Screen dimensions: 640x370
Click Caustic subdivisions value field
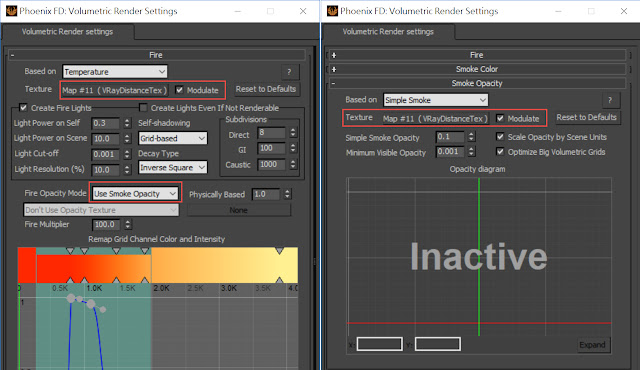coord(271,164)
